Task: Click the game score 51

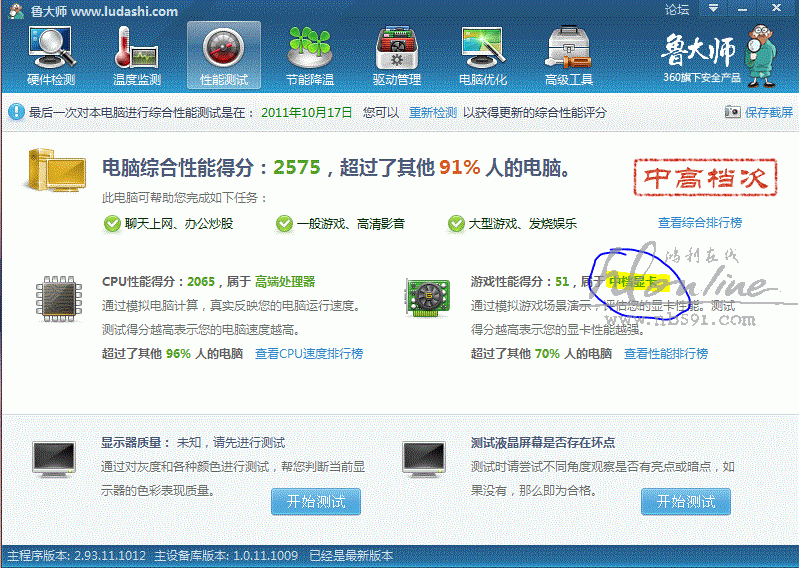Action: coord(562,282)
